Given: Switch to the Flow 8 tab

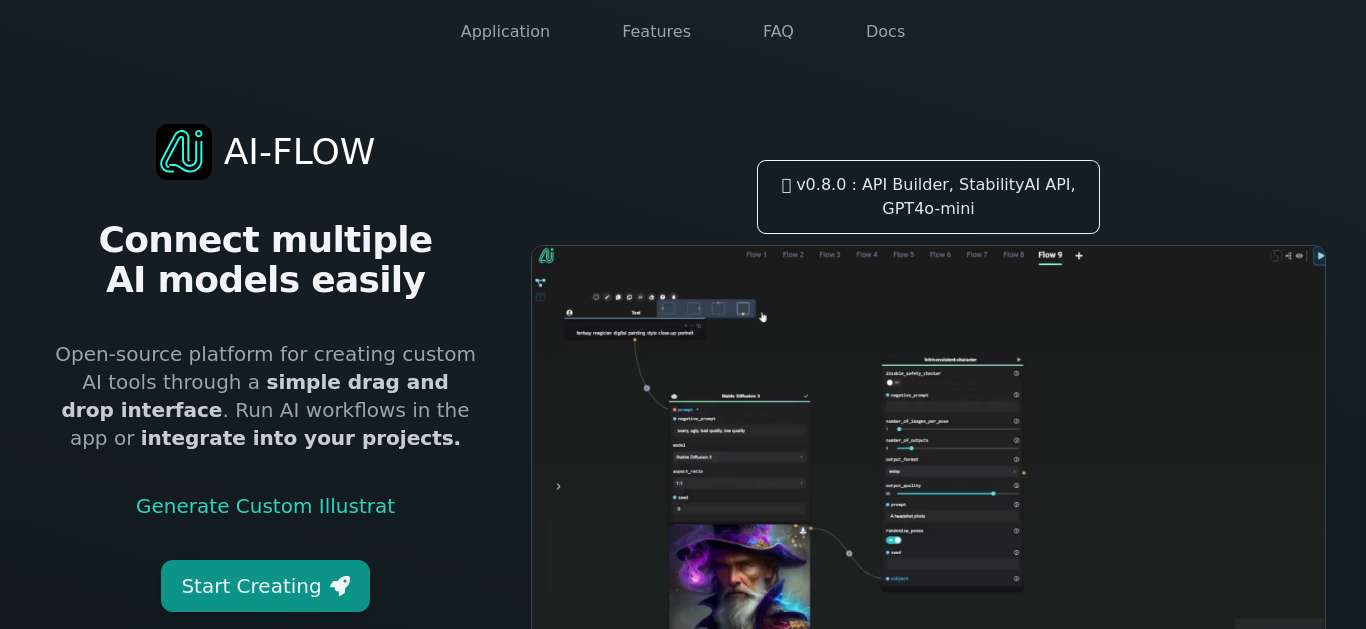Looking at the screenshot, I should click(1014, 255).
